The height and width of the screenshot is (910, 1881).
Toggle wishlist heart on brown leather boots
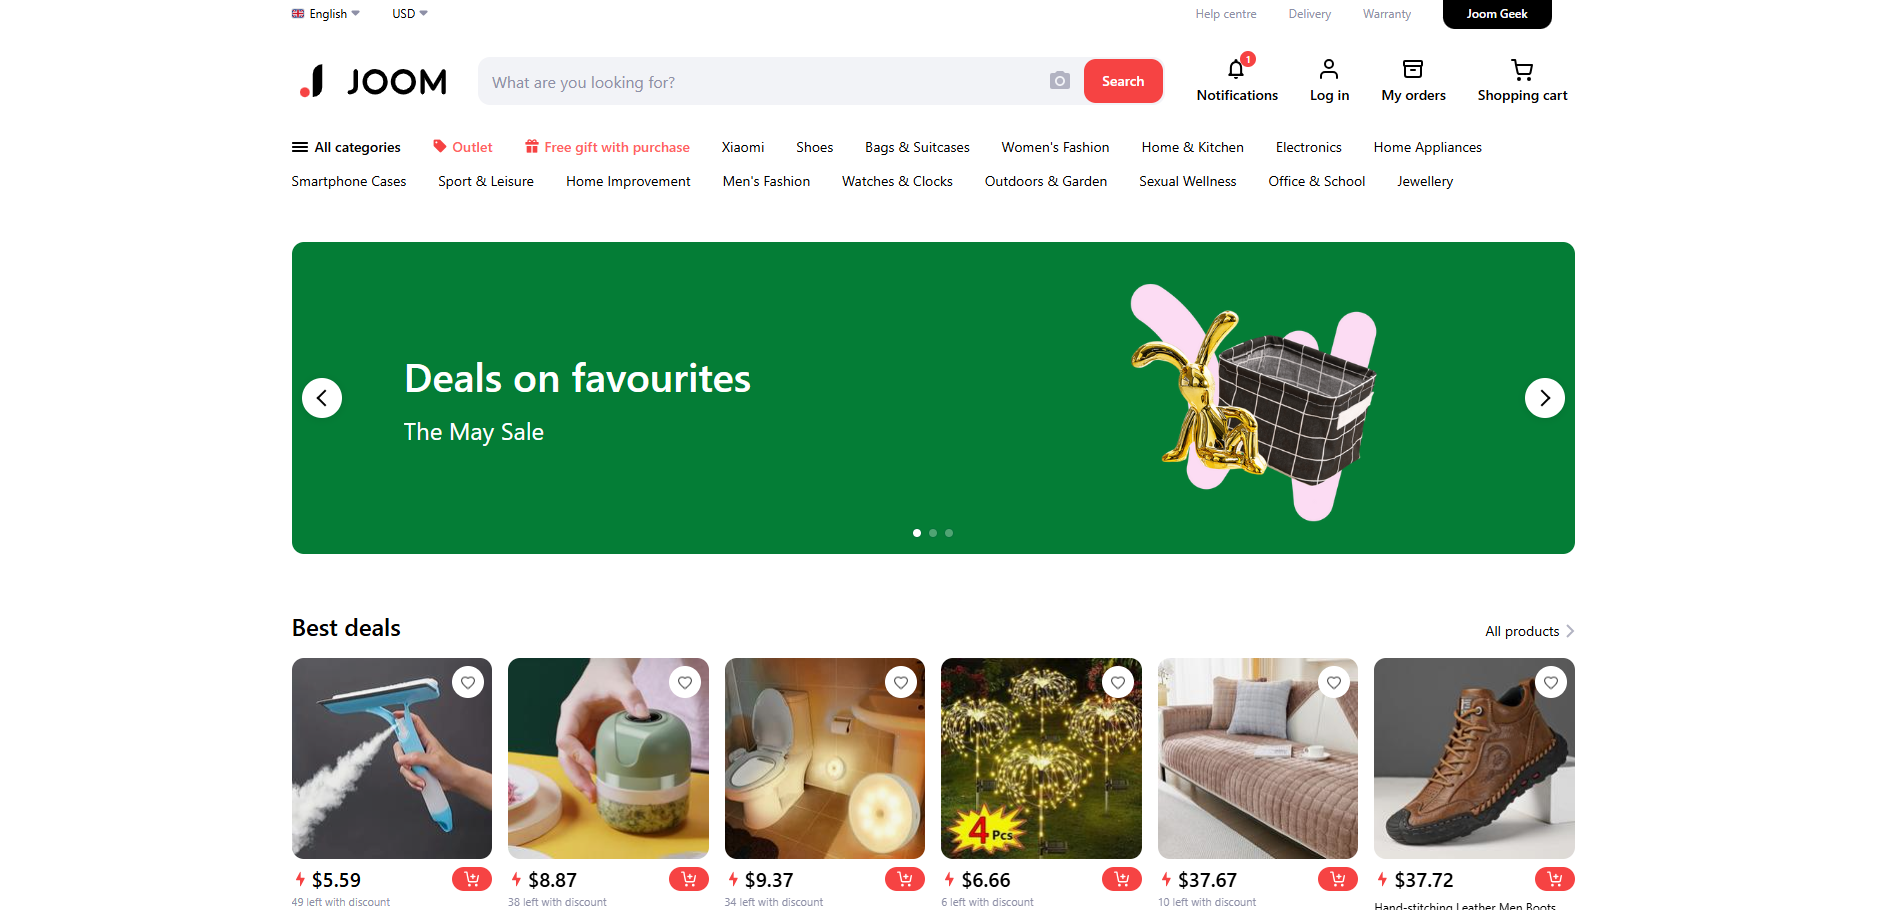coord(1551,682)
